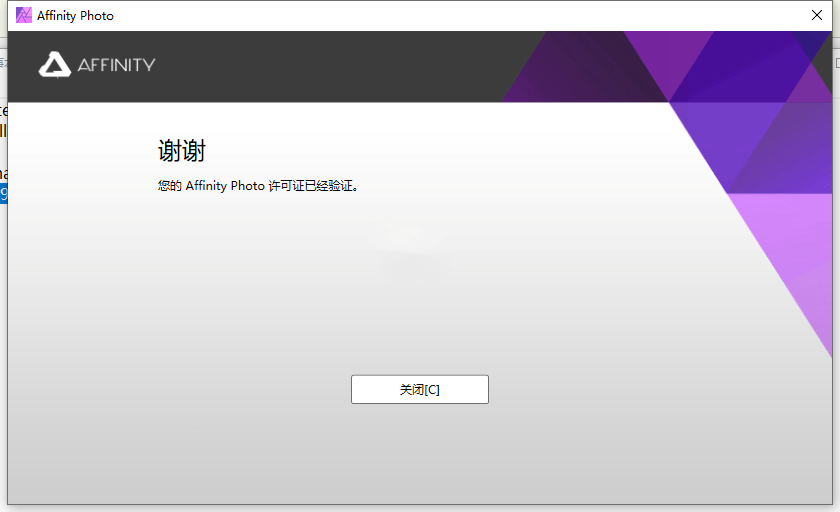Click the Affinity triangle logo in header
The image size is (840, 512).
pos(54,65)
